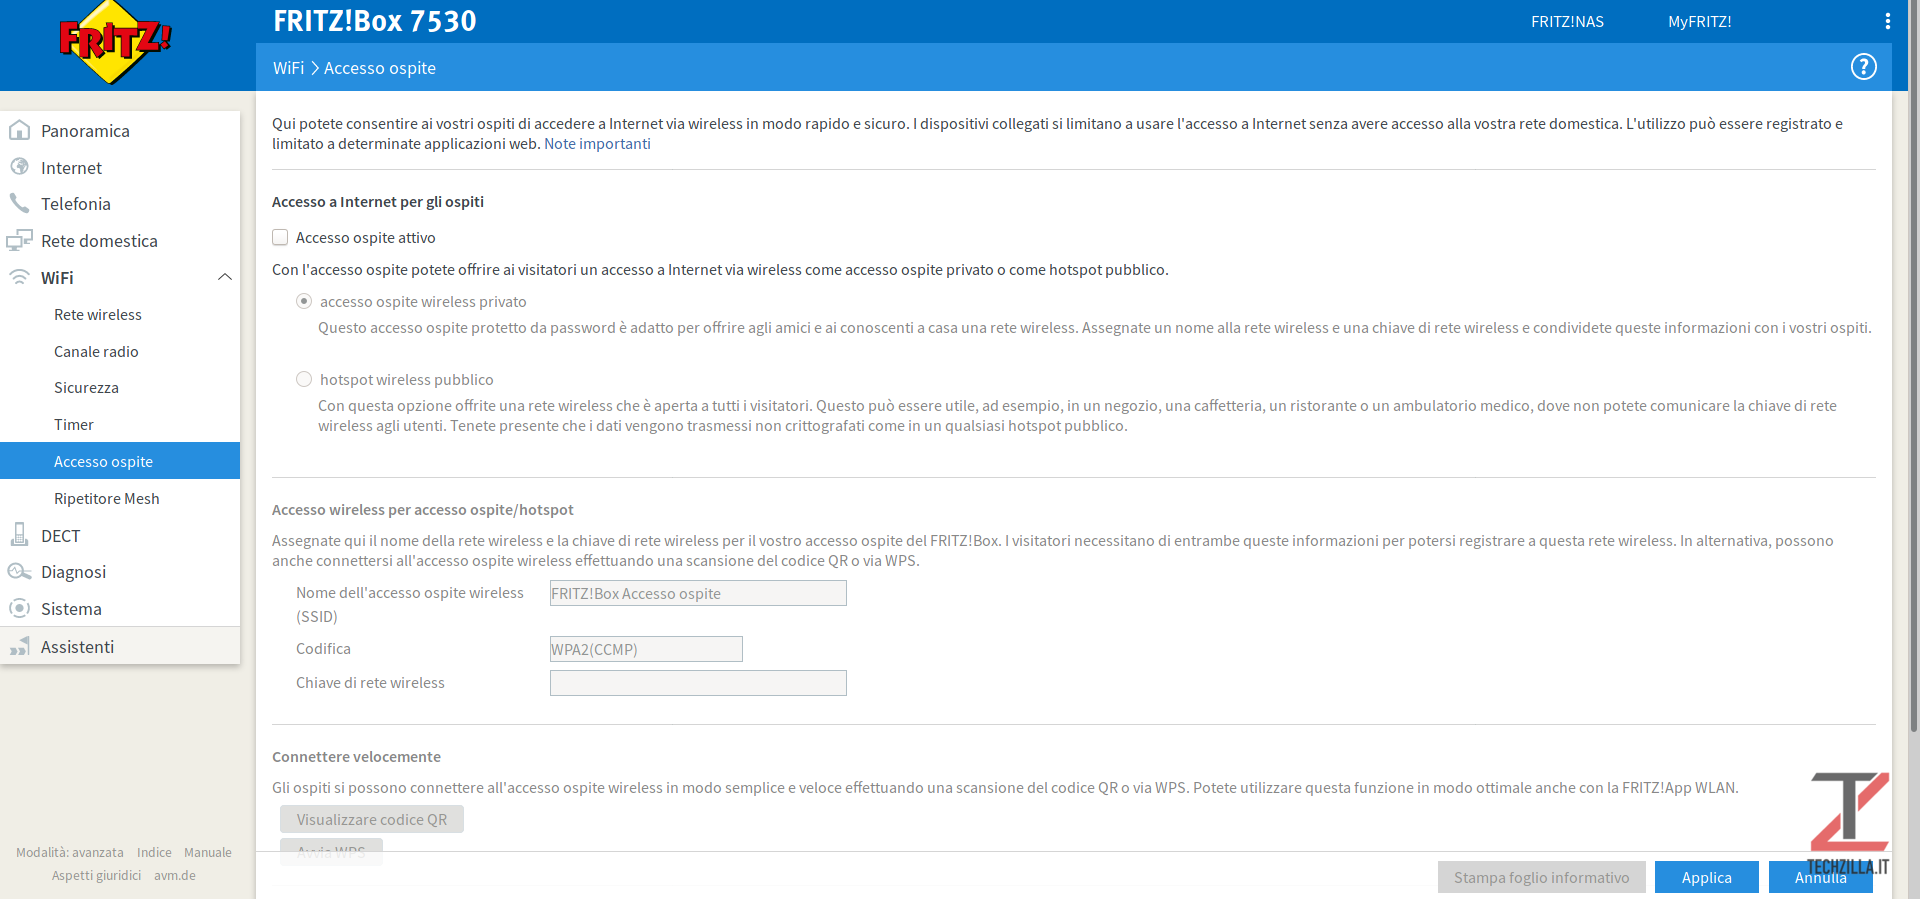This screenshot has height=899, width=1920.
Task: Select hotspot wireless pubblico option
Action: [304, 379]
